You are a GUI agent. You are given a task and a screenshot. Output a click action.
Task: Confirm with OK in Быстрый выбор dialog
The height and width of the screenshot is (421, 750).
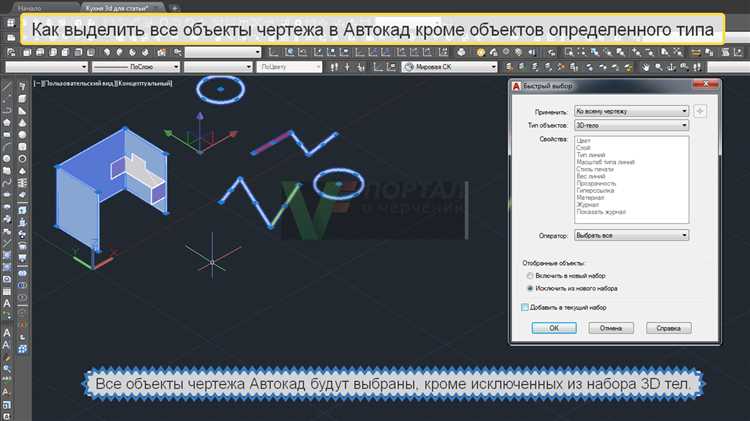point(554,328)
